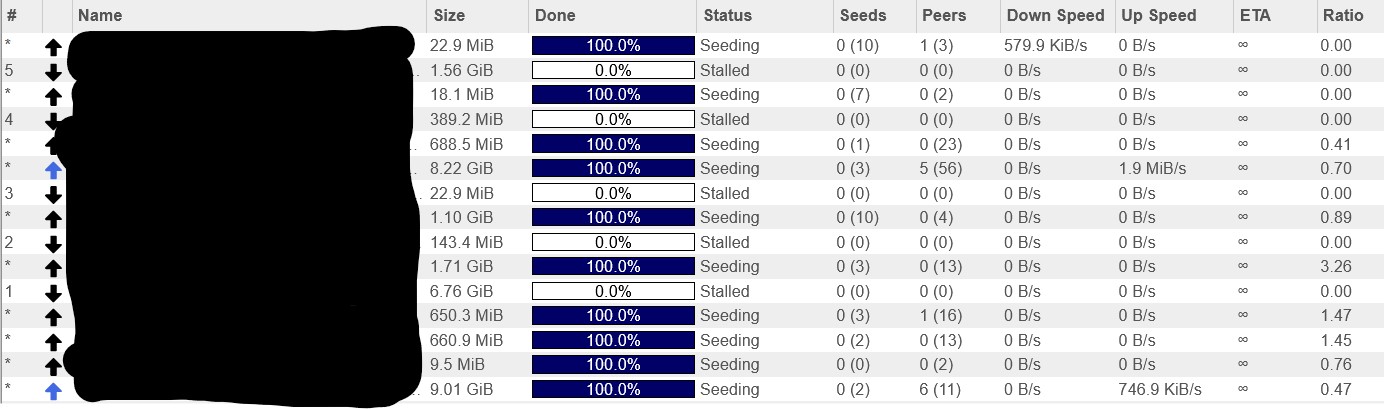Click the Down Speed column header
This screenshot has width=1384, height=409.
click(1057, 15)
